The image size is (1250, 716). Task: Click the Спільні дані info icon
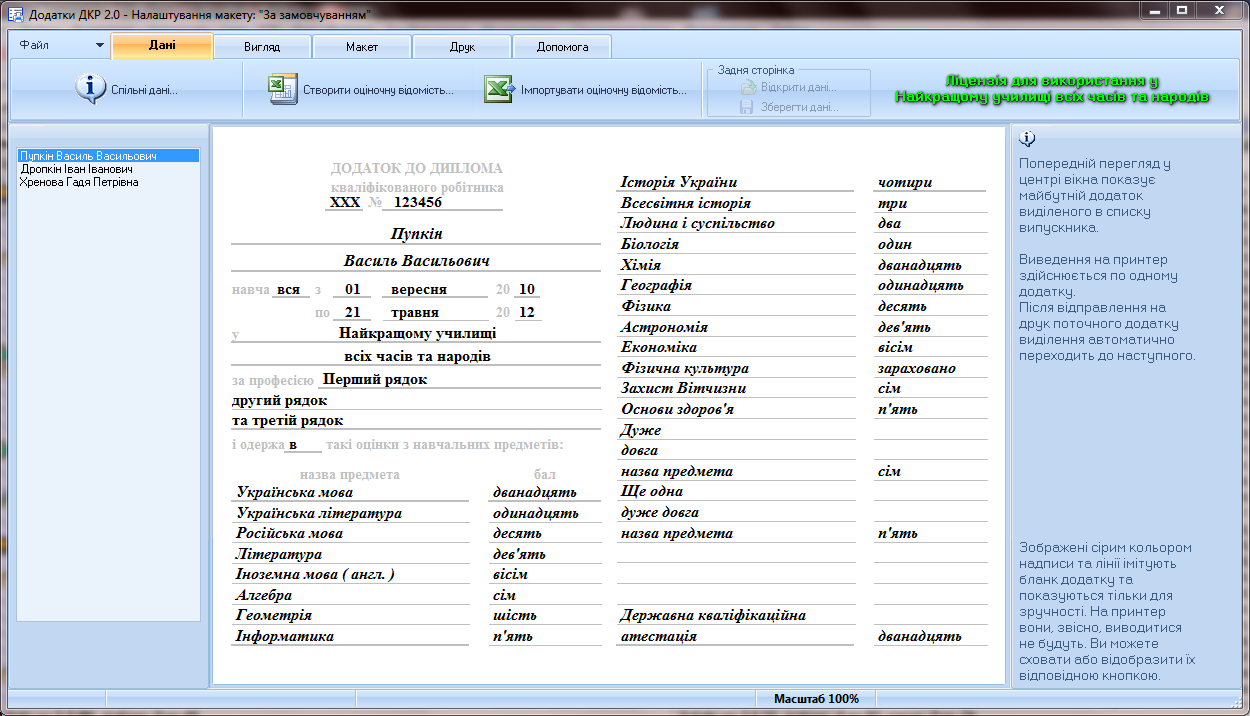(x=90, y=89)
